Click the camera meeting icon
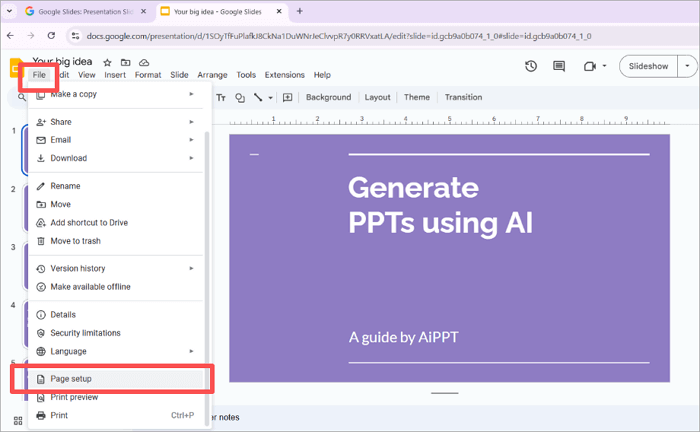Viewport: 700px width, 432px height. point(589,66)
